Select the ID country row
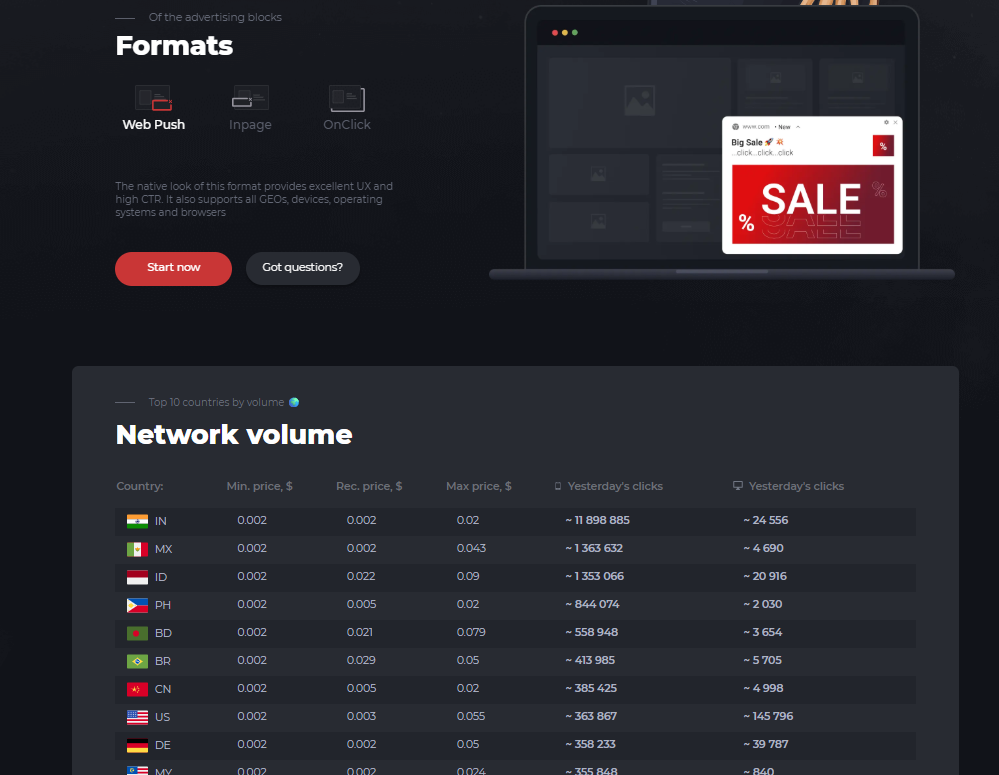 click(515, 577)
